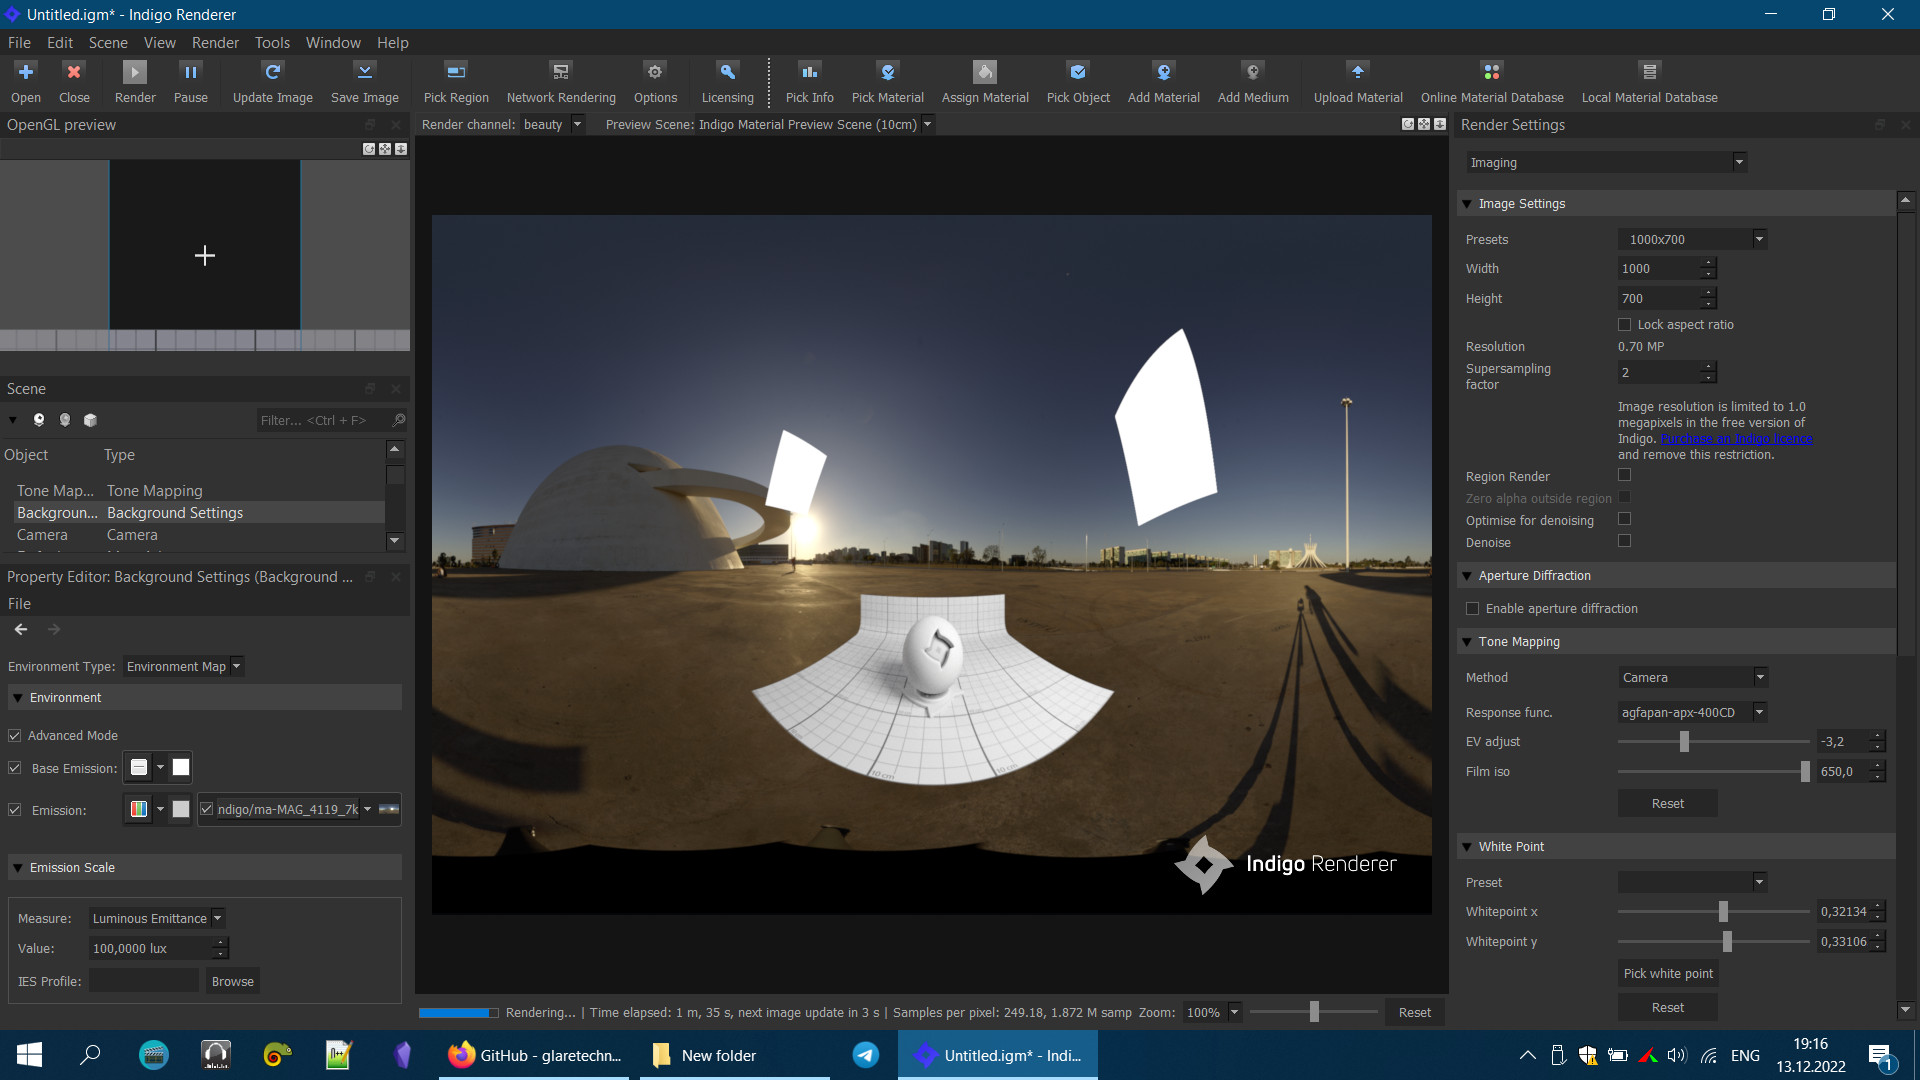Image resolution: width=1920 pixels, height=1080 pixels.
Task: Click the navigate back arrow in Property Editor
Action: pyautogui.click(x=21, y=629)
